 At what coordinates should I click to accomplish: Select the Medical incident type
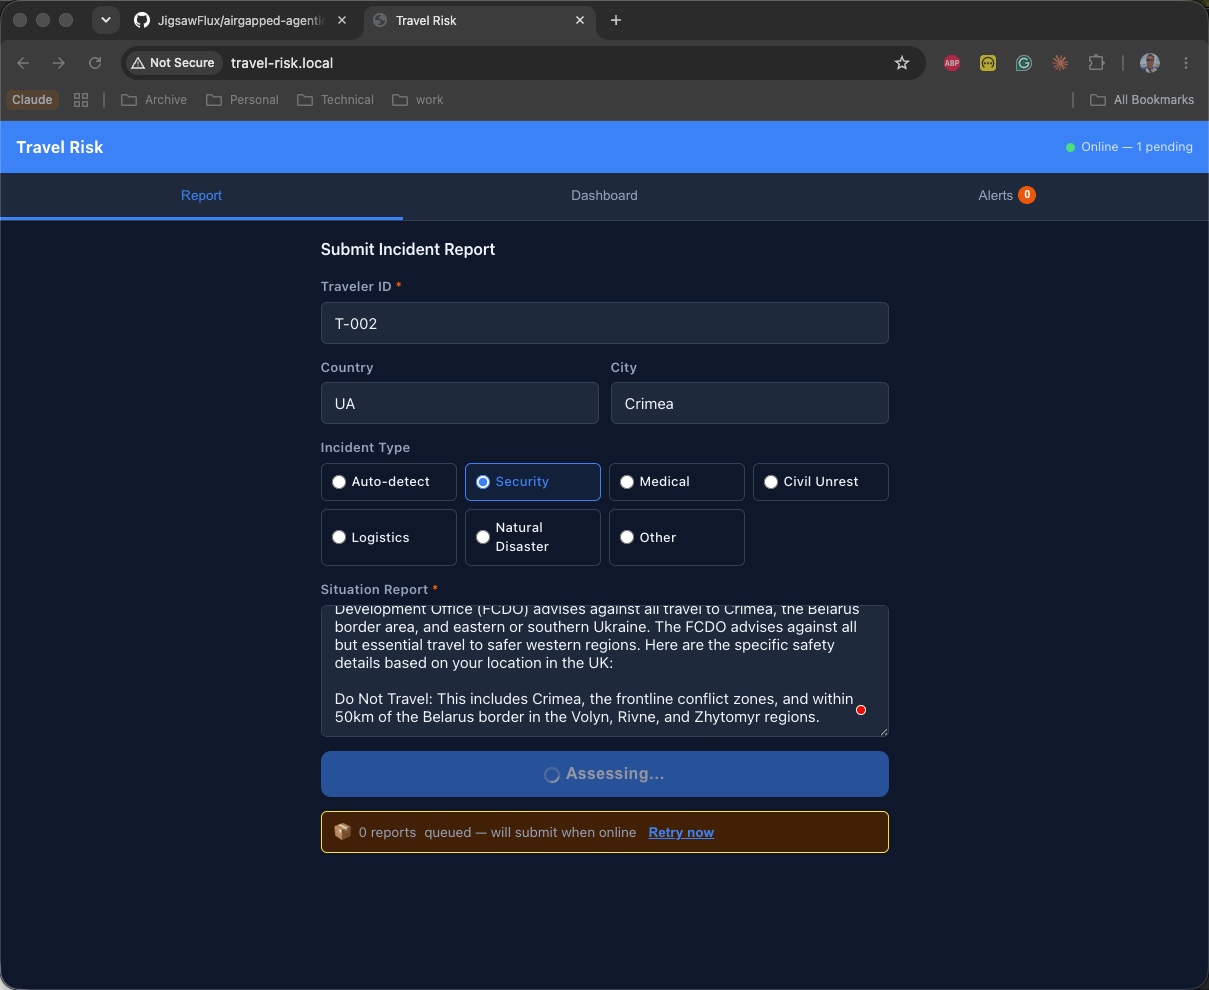[677, 482]
